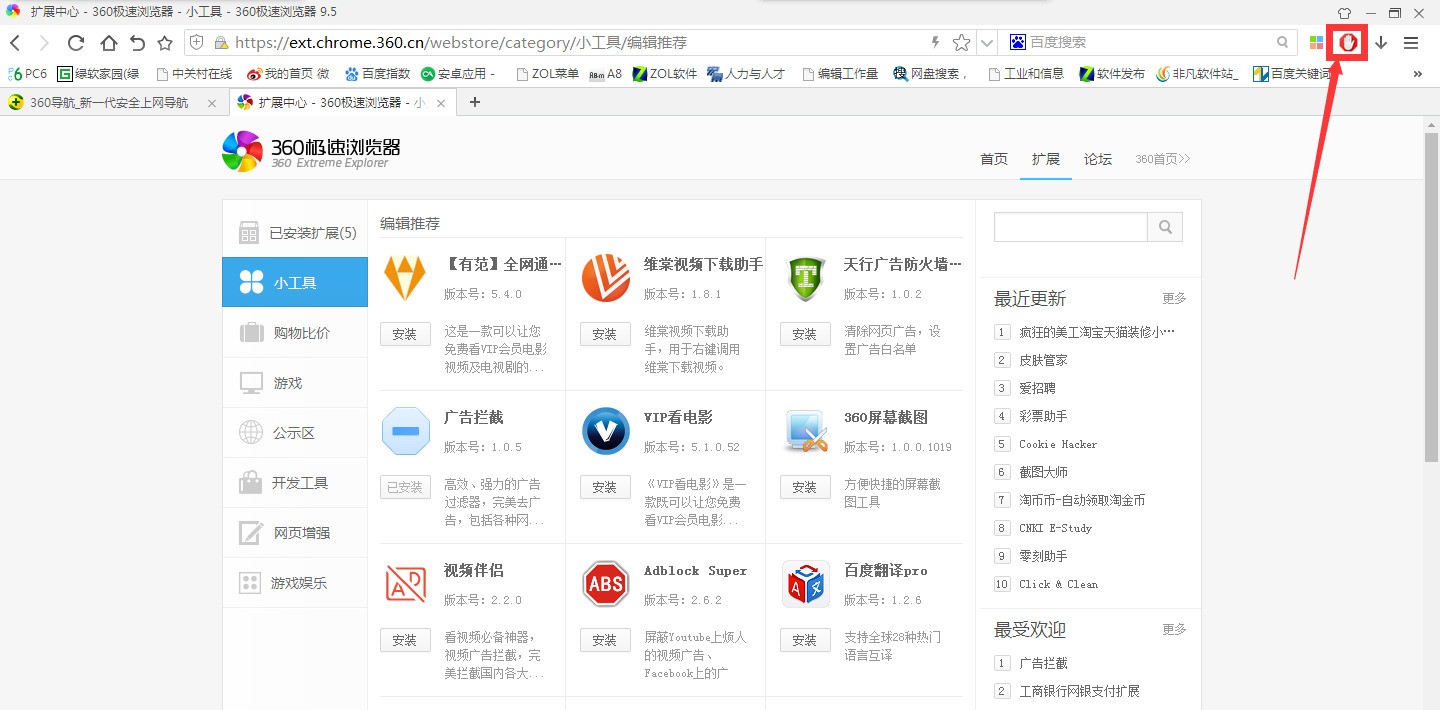Select the 网页增强 category
Viewport: 1440px width, 710px height.
pos(295,533)
